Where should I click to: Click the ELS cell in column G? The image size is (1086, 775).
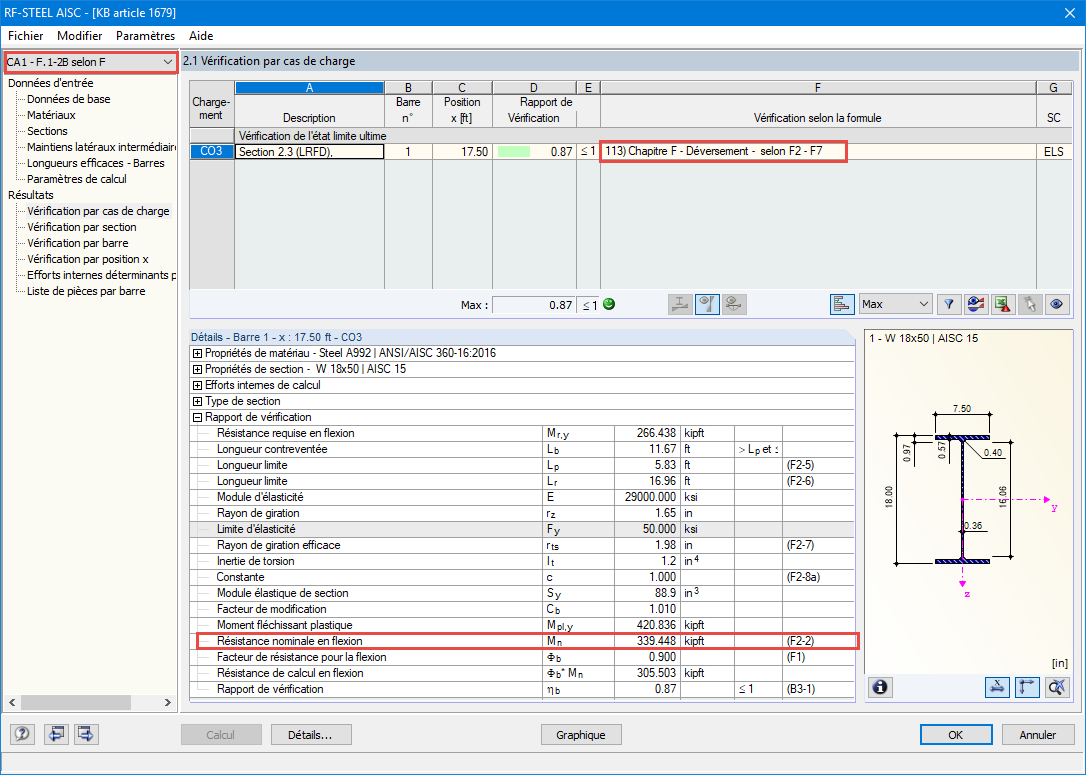click(x=1053, y=152)
